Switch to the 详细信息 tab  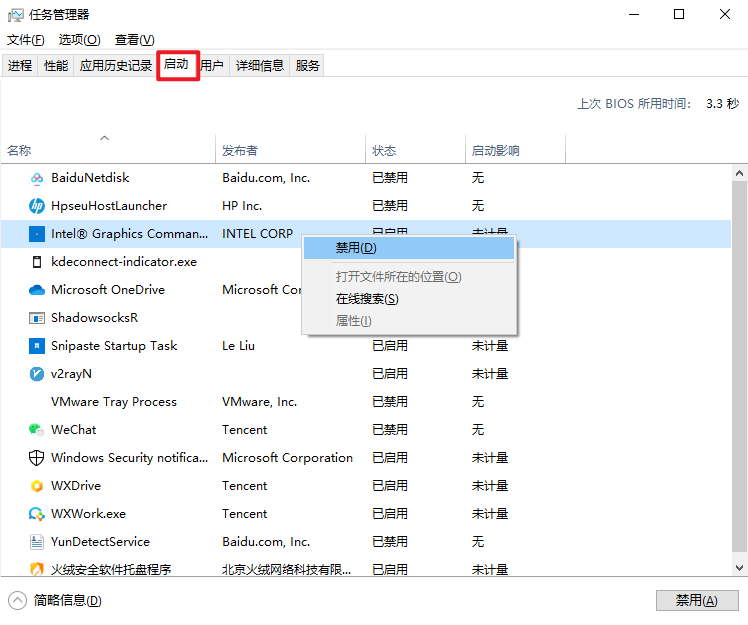click(260, 65)
